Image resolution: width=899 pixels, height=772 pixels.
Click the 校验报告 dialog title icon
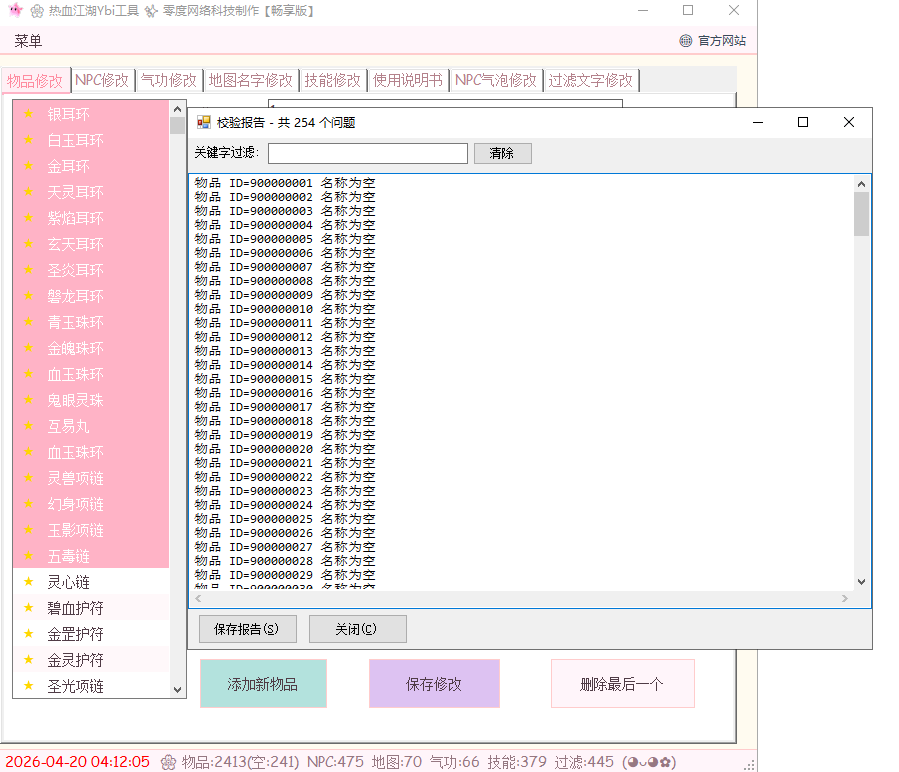(204, 122)
